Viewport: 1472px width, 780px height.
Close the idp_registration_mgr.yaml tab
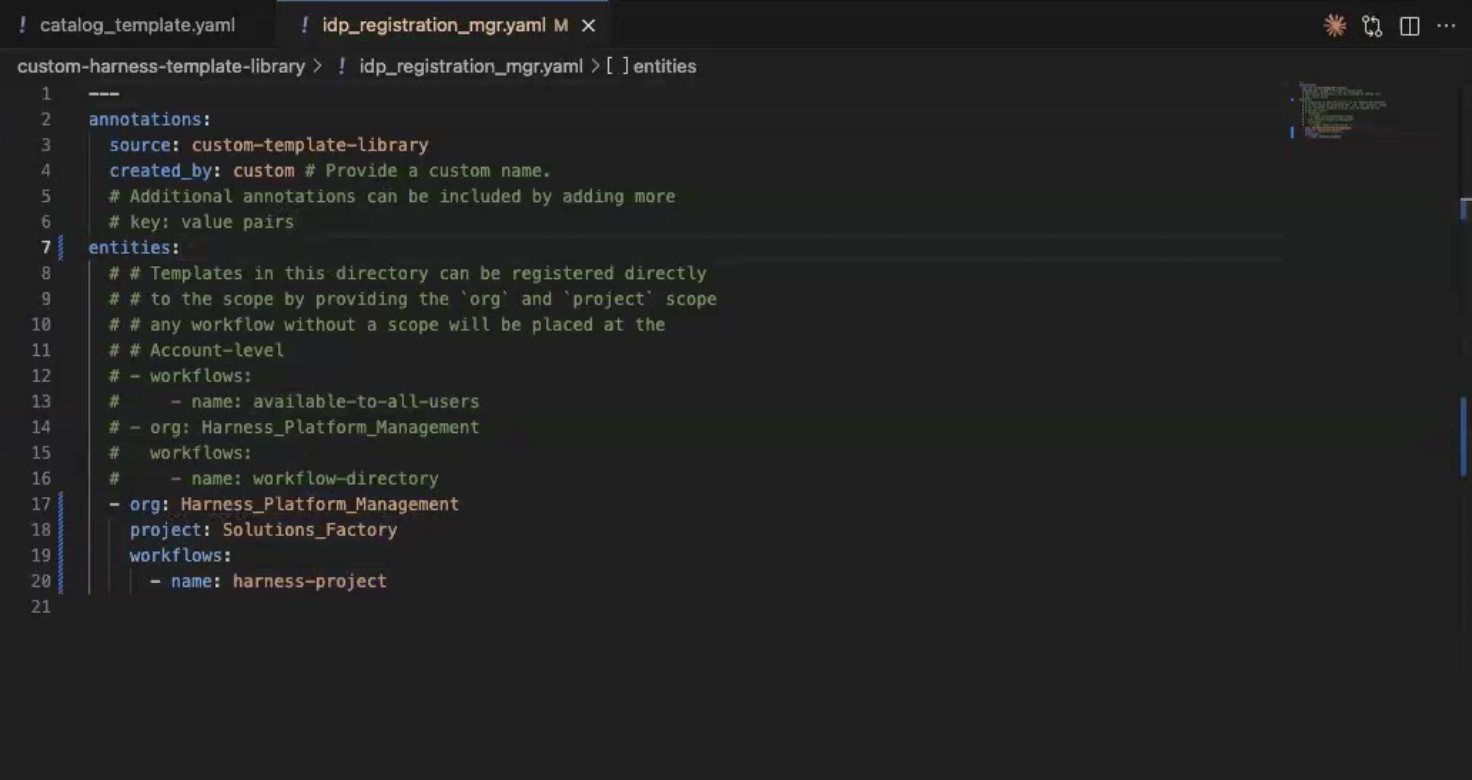click(x=588, y=26)
